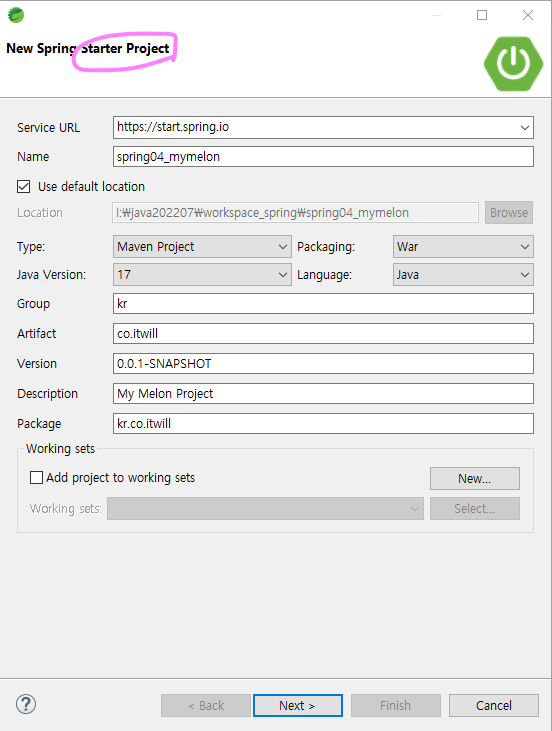Open the help question mark icon

26,704
